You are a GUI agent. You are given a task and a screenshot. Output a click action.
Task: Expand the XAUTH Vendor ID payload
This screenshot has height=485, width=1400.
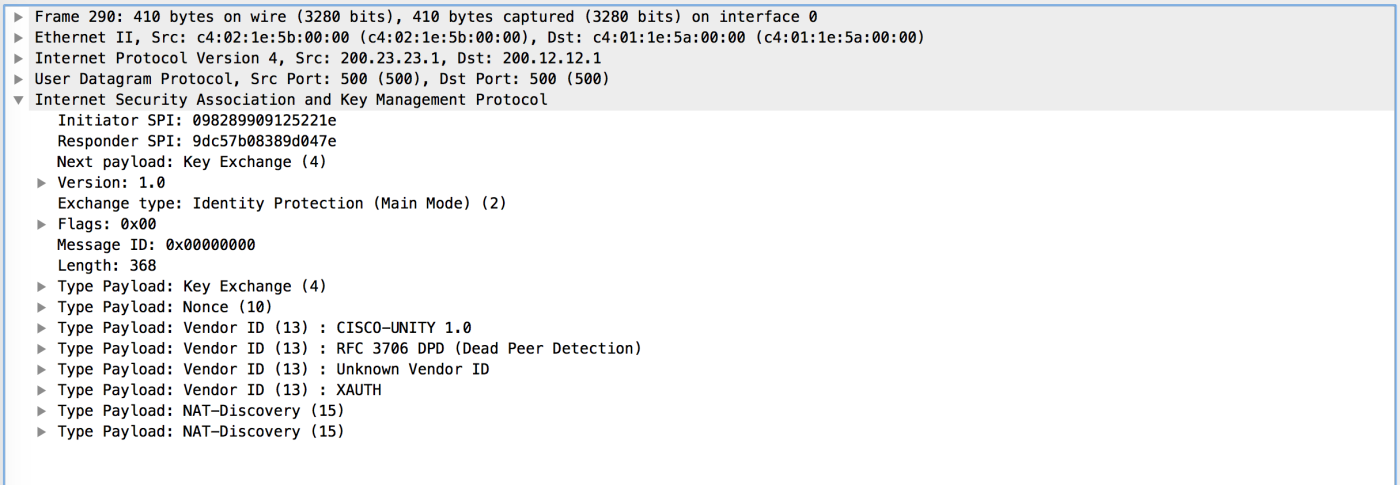tap(42, 390)
